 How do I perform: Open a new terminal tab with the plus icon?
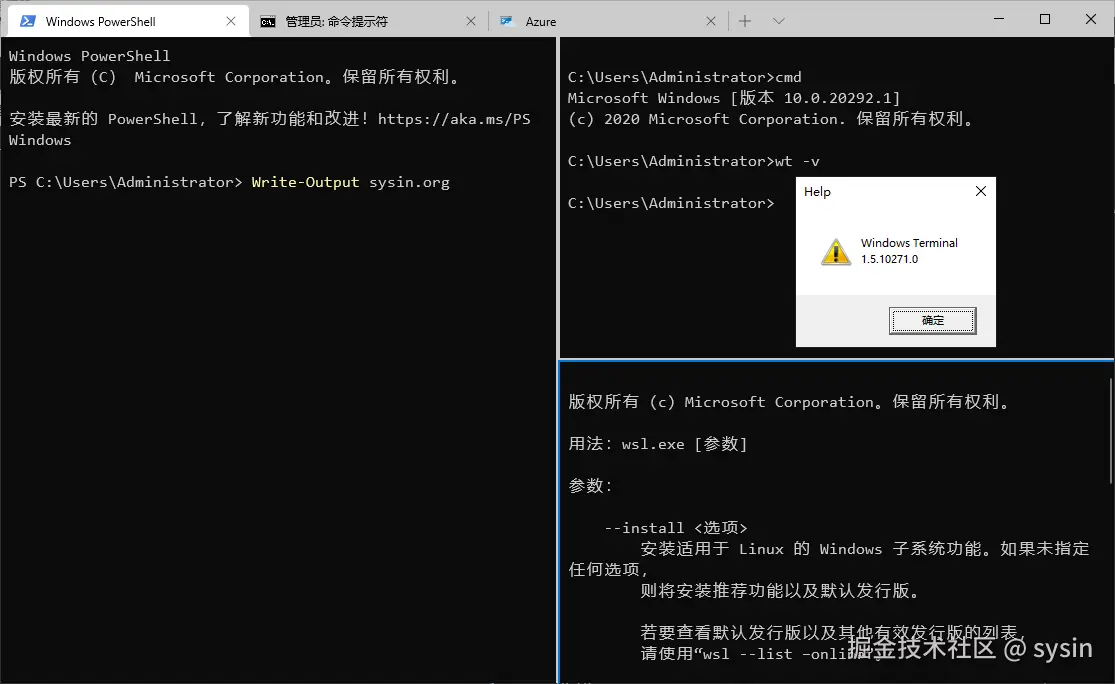(744, 20)
